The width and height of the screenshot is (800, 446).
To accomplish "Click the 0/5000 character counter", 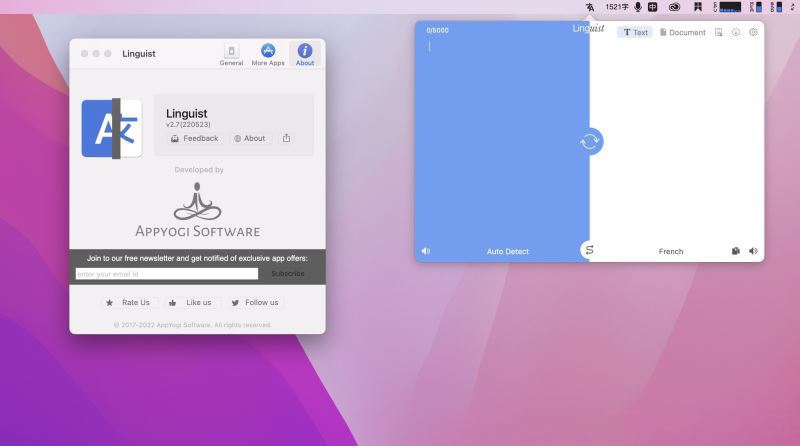I will click(437, 31).
